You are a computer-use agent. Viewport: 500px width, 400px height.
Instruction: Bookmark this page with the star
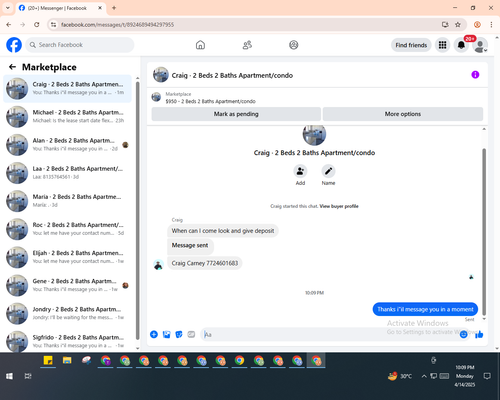458,25
